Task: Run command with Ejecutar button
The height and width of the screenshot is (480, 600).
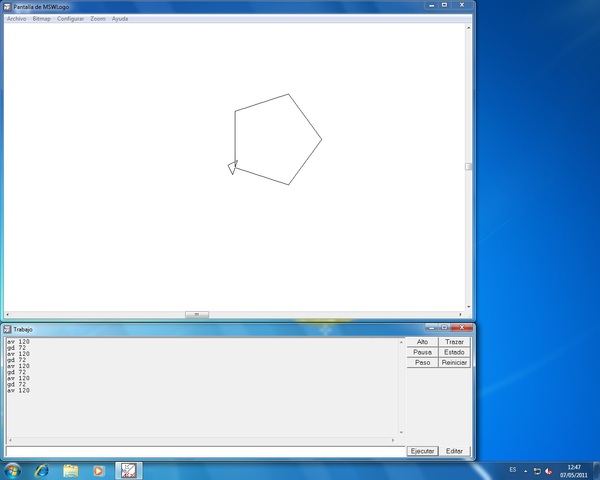Action: 422,451
